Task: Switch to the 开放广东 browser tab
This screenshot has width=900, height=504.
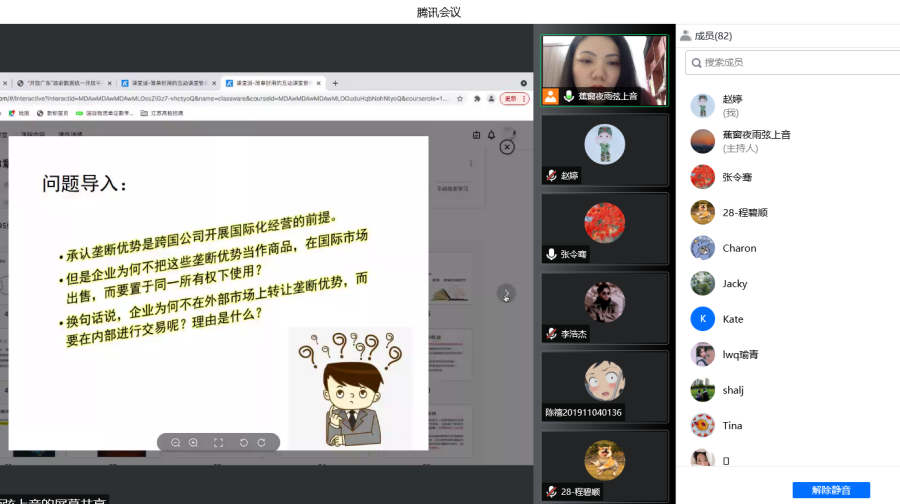Action: 62,83
